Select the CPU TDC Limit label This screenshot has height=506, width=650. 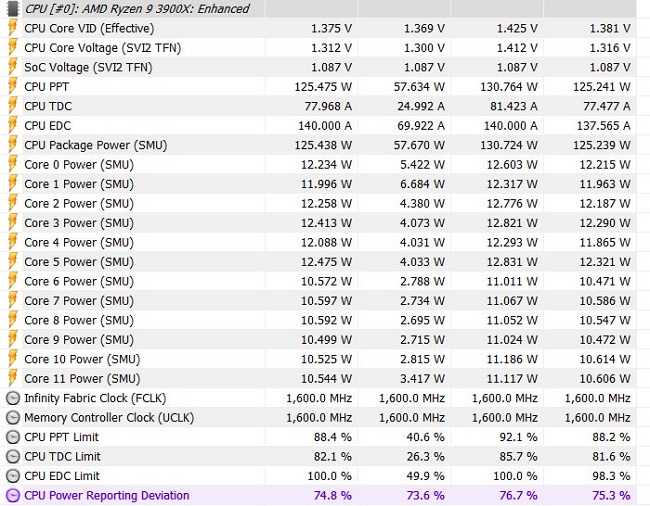point(62,457)
